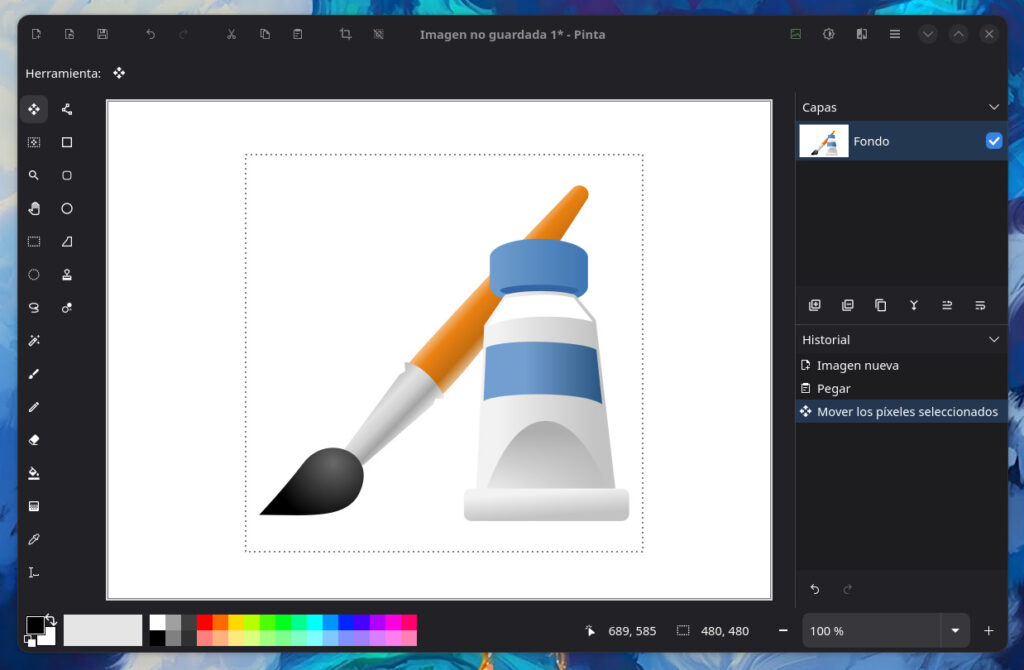1024x670 pixels.
Task: Merge the layer down using the Y icon
Action: (x=913, y=305)
